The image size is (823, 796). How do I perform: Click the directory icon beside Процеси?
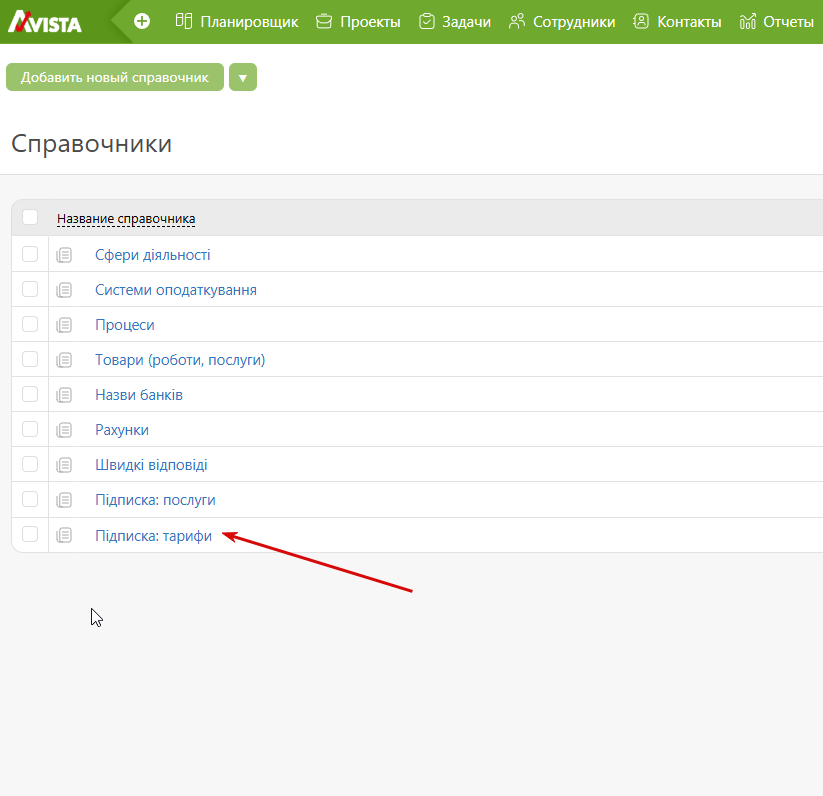point(65,325)
